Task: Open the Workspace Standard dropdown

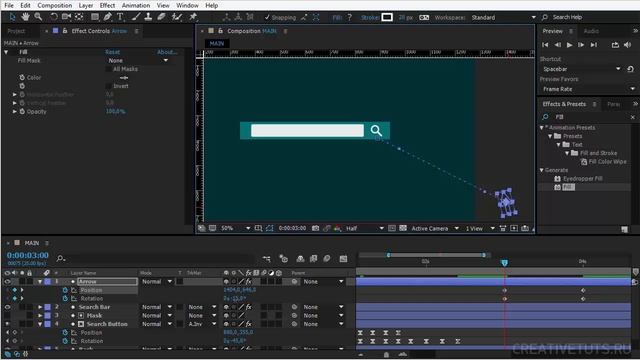Action: coord(503,18)
